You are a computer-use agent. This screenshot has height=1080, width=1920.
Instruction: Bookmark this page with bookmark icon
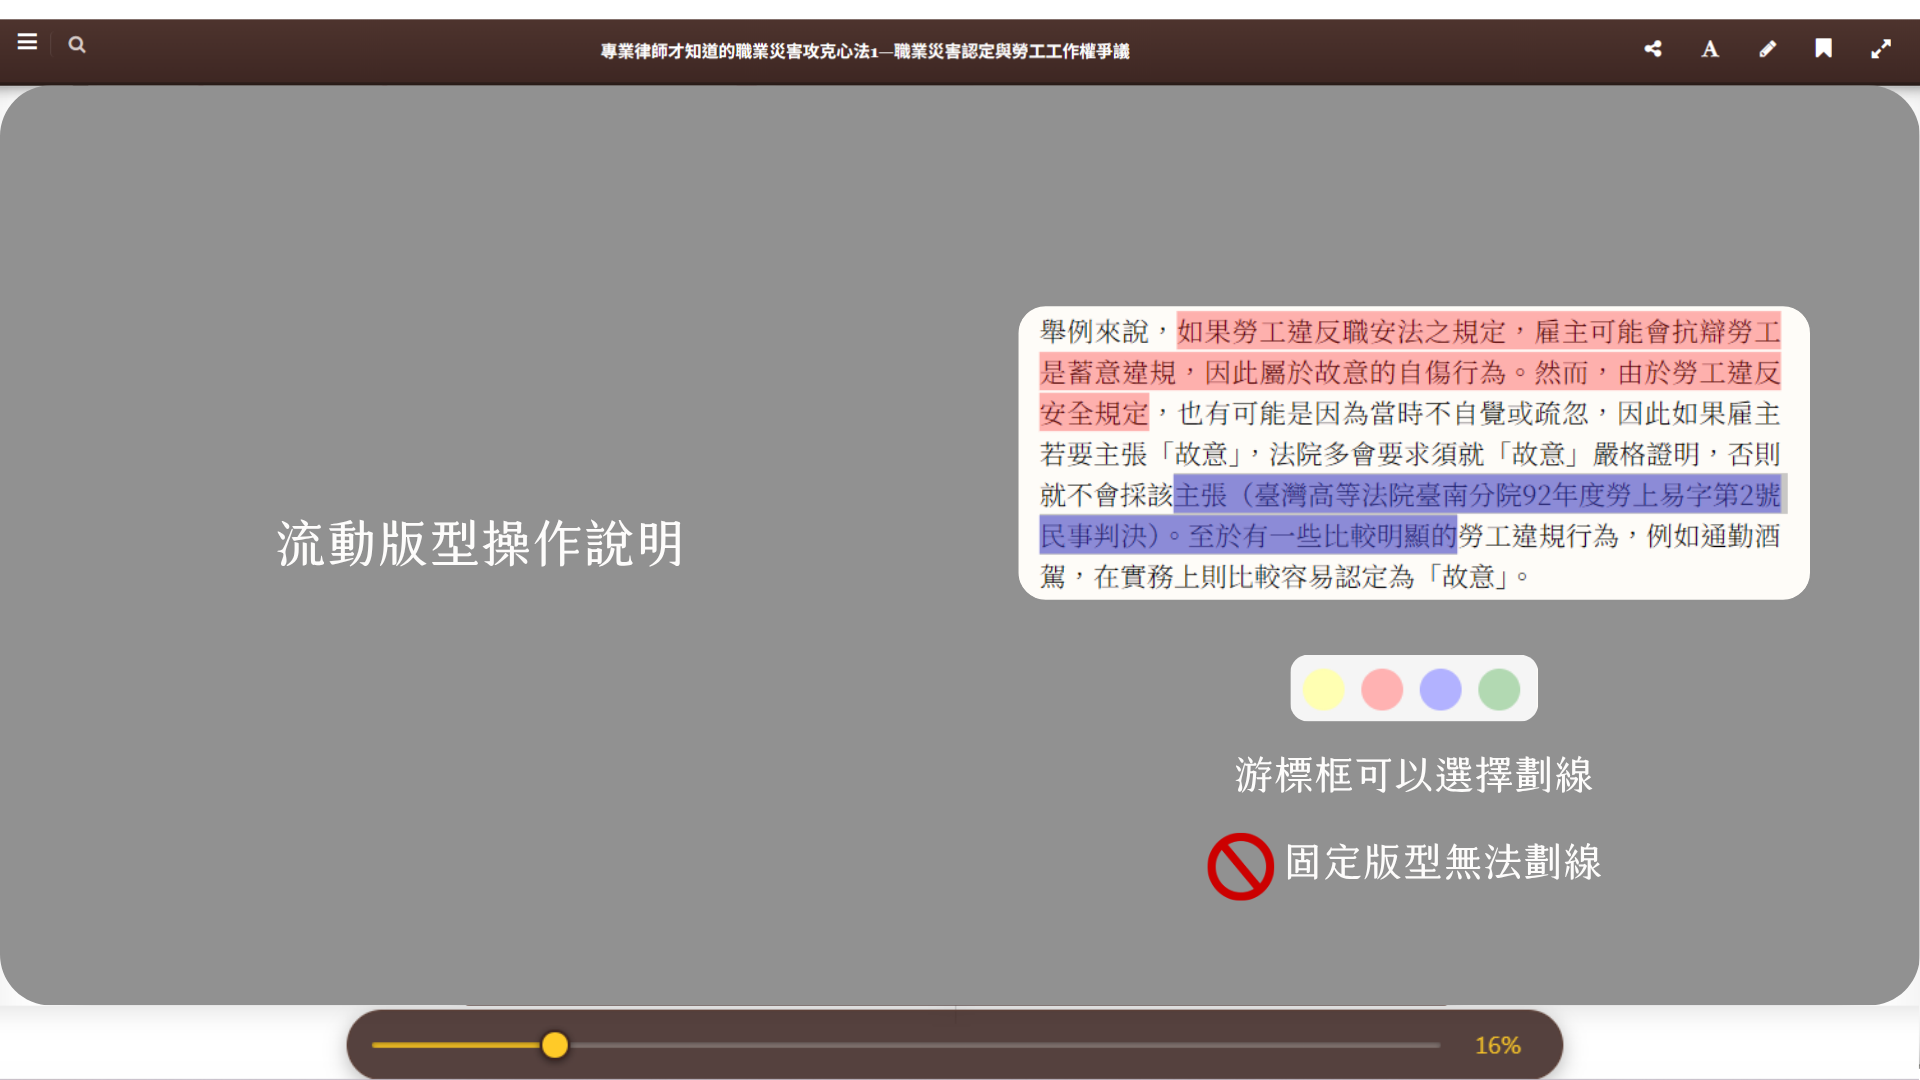click(x=1824, y=48)
